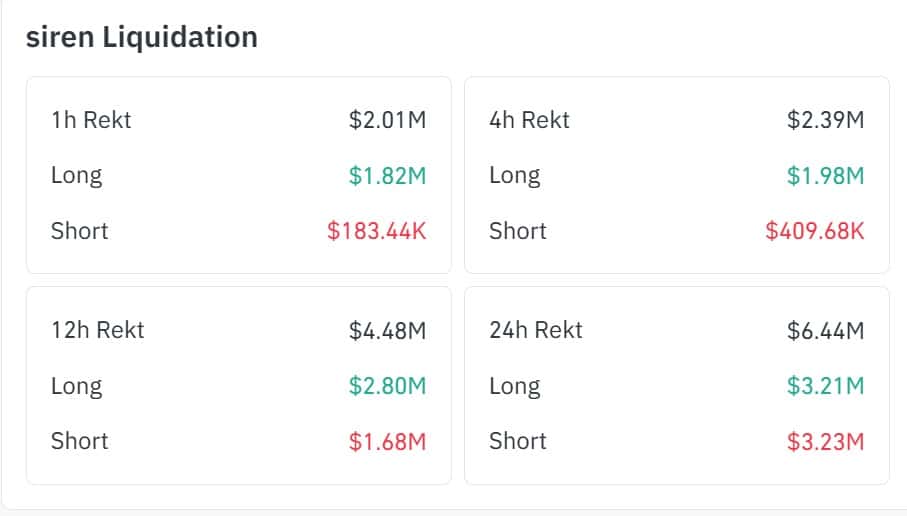Click the 1h Long value $1.82M
The width and height of the screenshot is (907, 516).
point(387,176)
